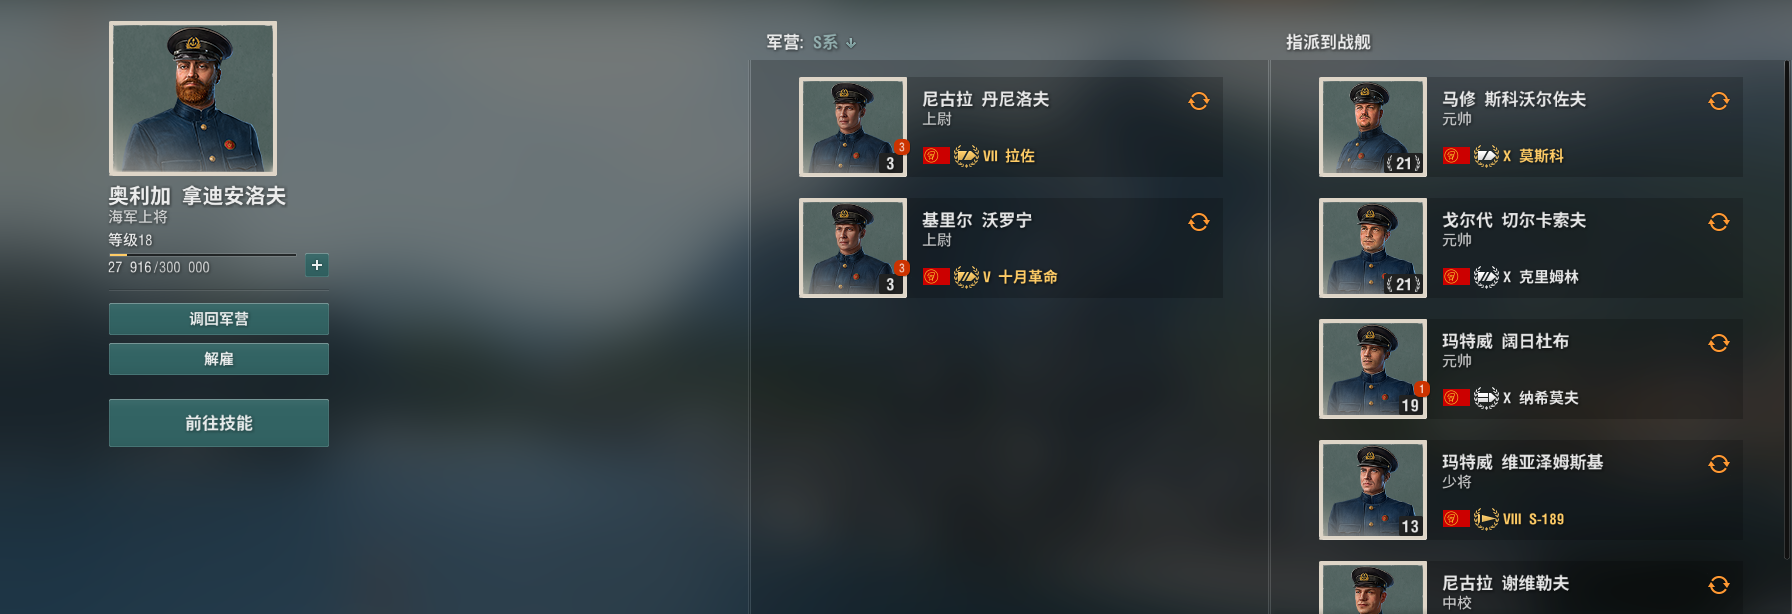This screenshot has width=1792, height=614.
Task: Click swap icon for 马修 斯科沃尔佐夫
Action: (x=1718, y=101)
